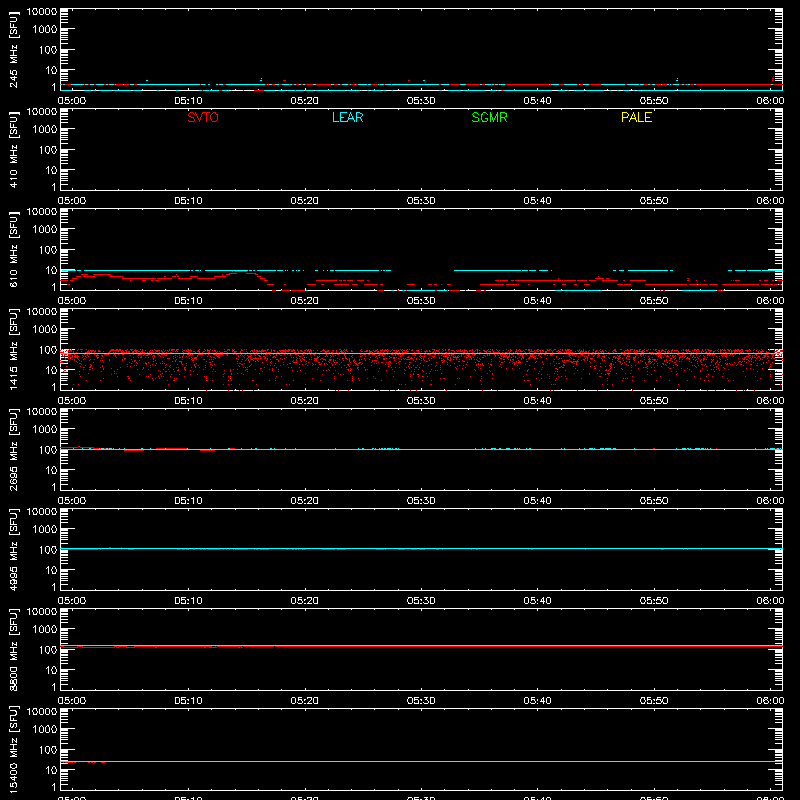Click 05:00 time label below 610 MHz panel
This screenshot has width=800, height=800.
[x=72, y=301]
